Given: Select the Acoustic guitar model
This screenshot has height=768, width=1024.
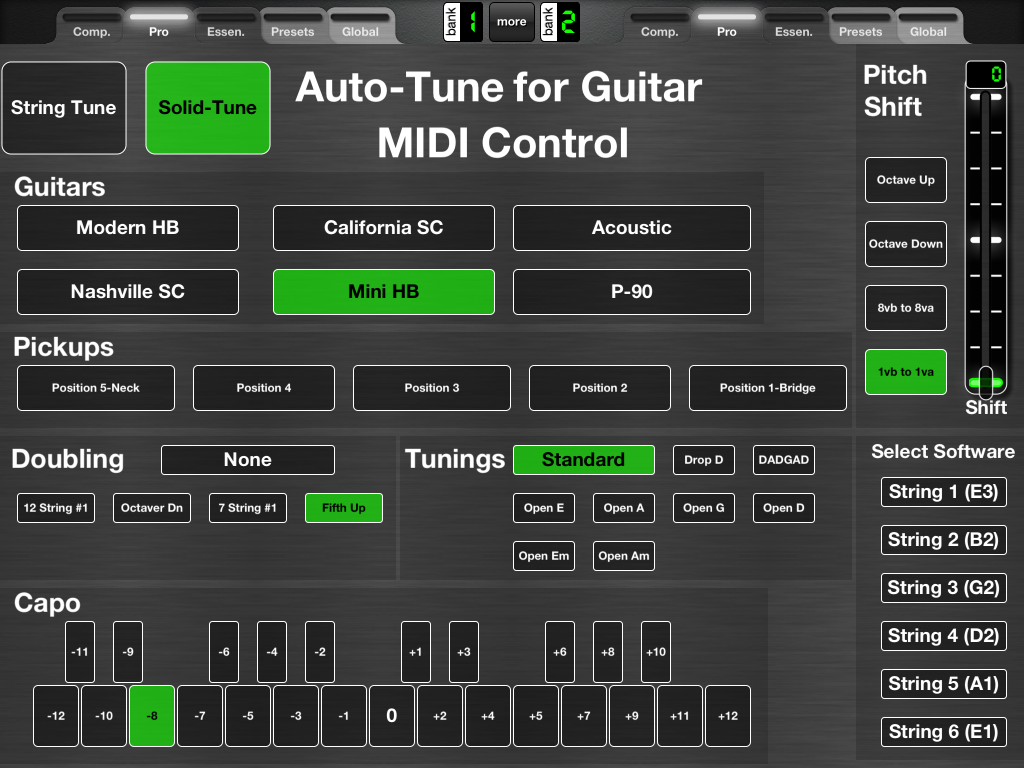Looking at the screenshot, I should tap(632, 228).
